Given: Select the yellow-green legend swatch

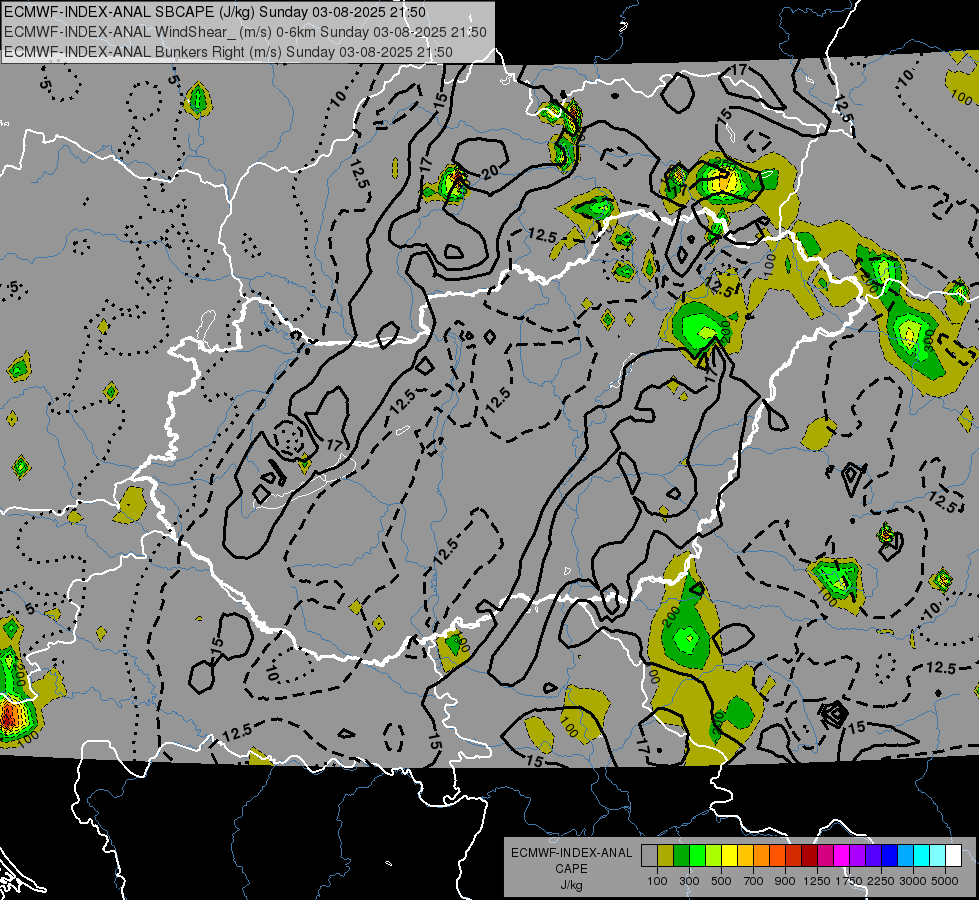Looking at the screenshot, I should (714, 856).
